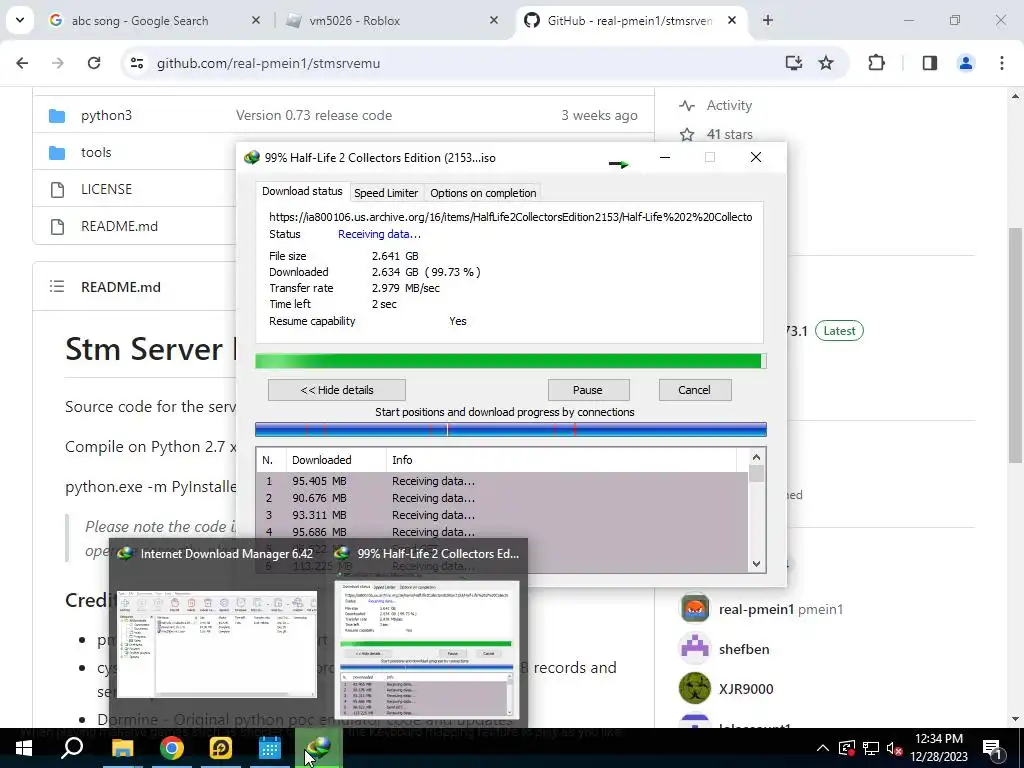Select connection row 3 with 93.311 MB
The height and width of the screenshot is (768, 1024).
coord(502,515)
